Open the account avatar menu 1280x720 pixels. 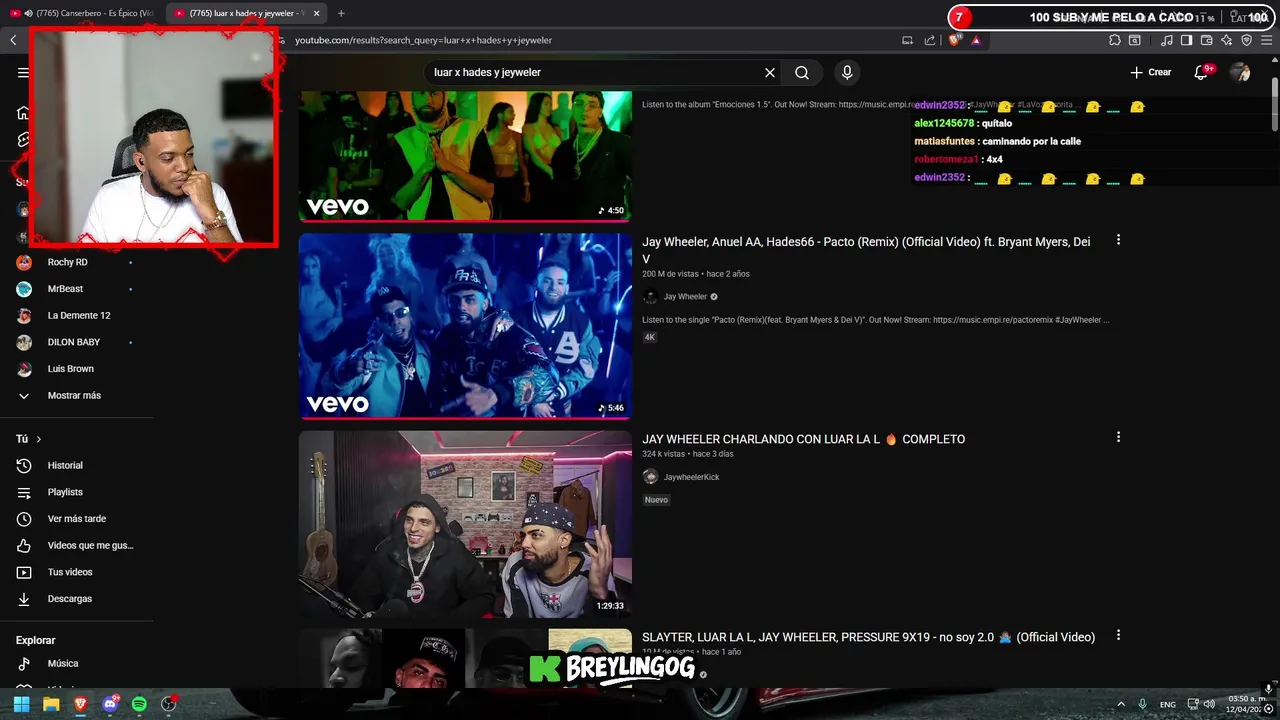point(1240,72)
